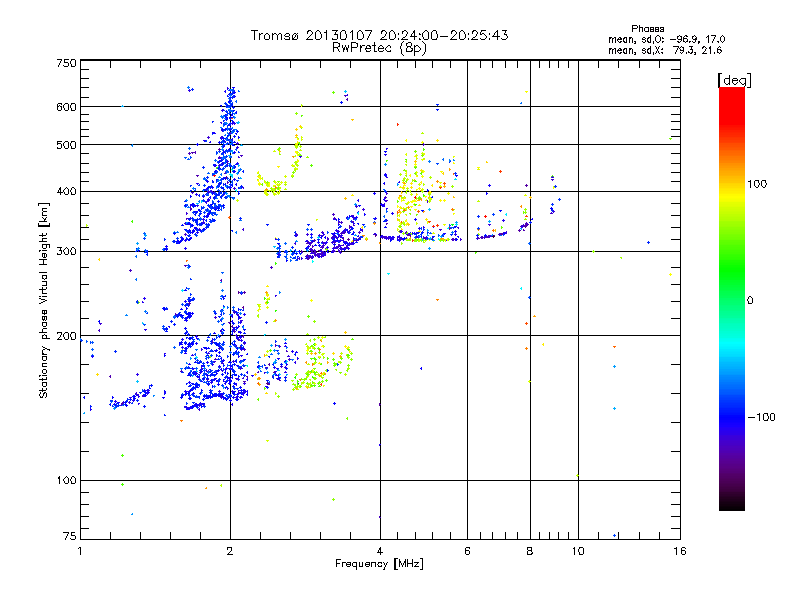Click the x-axis label '1'
The image size is (800, 600).
coord(80,551)
